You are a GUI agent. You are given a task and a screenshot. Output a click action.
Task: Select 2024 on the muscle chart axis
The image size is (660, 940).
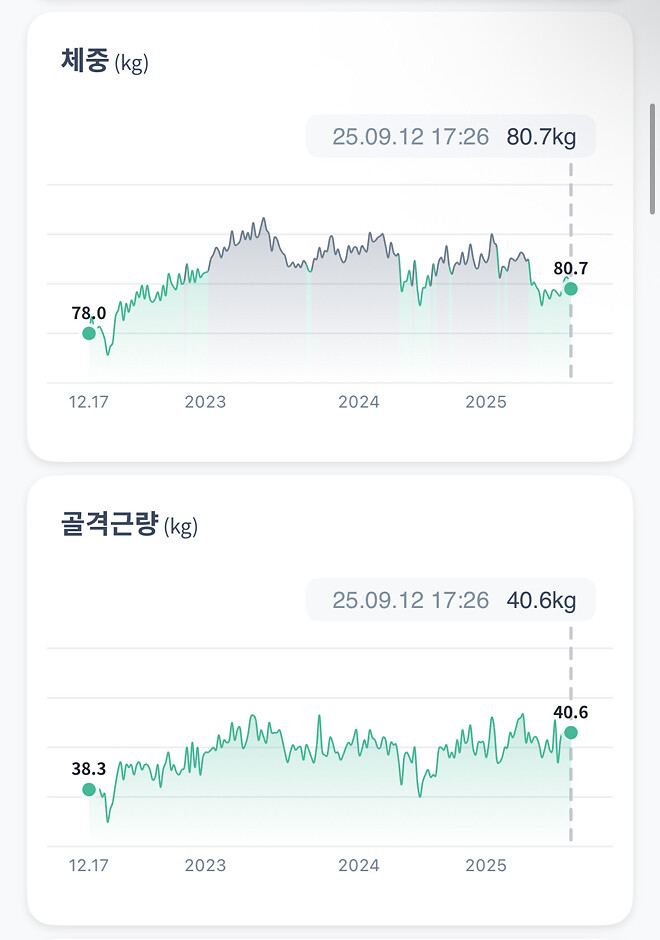point(359,866)
